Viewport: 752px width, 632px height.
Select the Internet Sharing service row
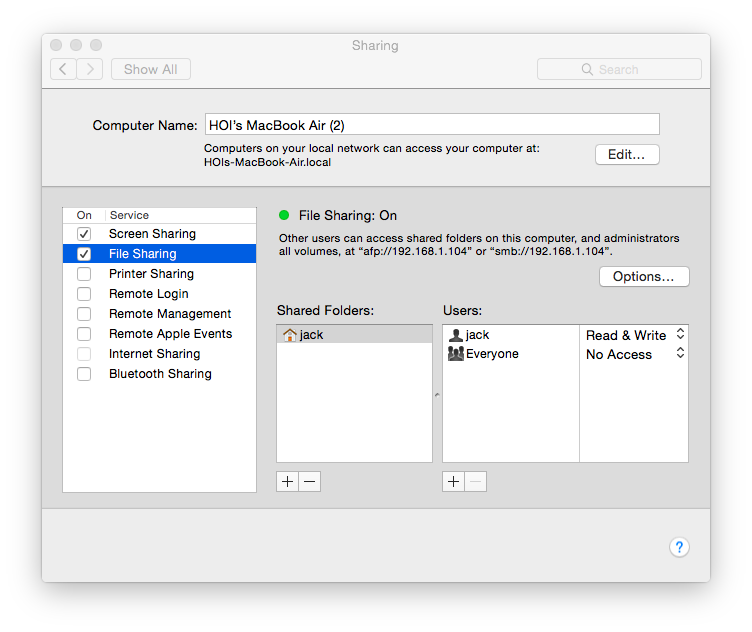[159, 354]
